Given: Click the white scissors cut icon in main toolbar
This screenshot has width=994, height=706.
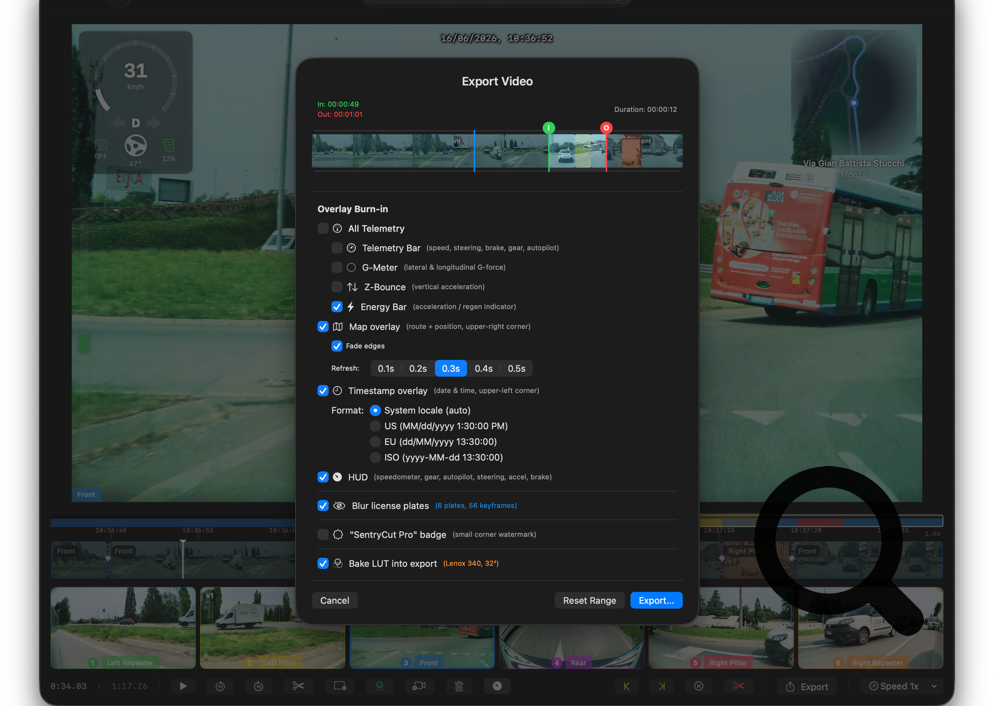Looking at the screenshot, I should [x=298, y=686].
